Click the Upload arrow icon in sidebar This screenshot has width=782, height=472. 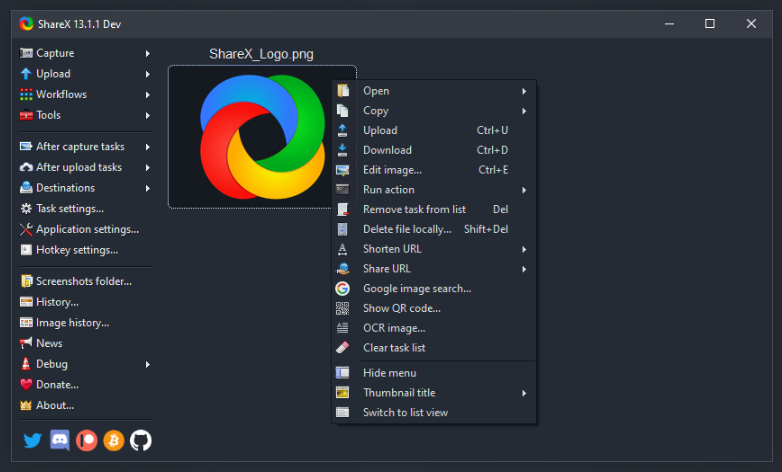[x=26, y=74]
